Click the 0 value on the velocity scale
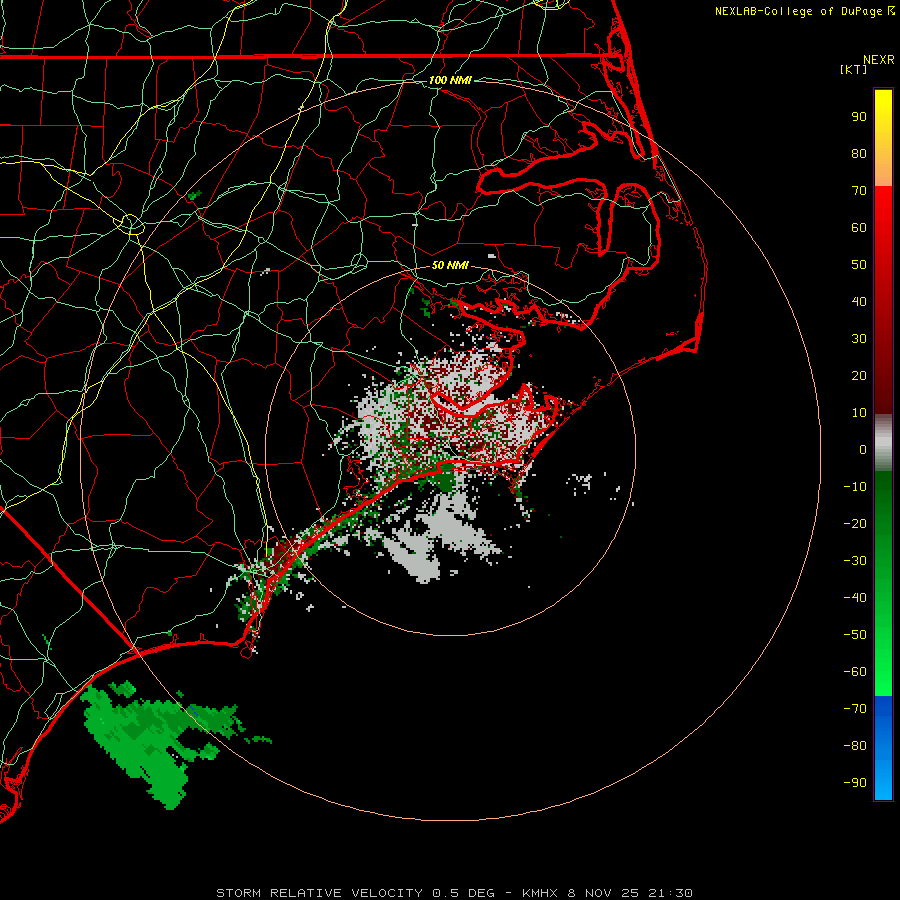The width and height of the screenshot is (900, 900). (863, 450)
